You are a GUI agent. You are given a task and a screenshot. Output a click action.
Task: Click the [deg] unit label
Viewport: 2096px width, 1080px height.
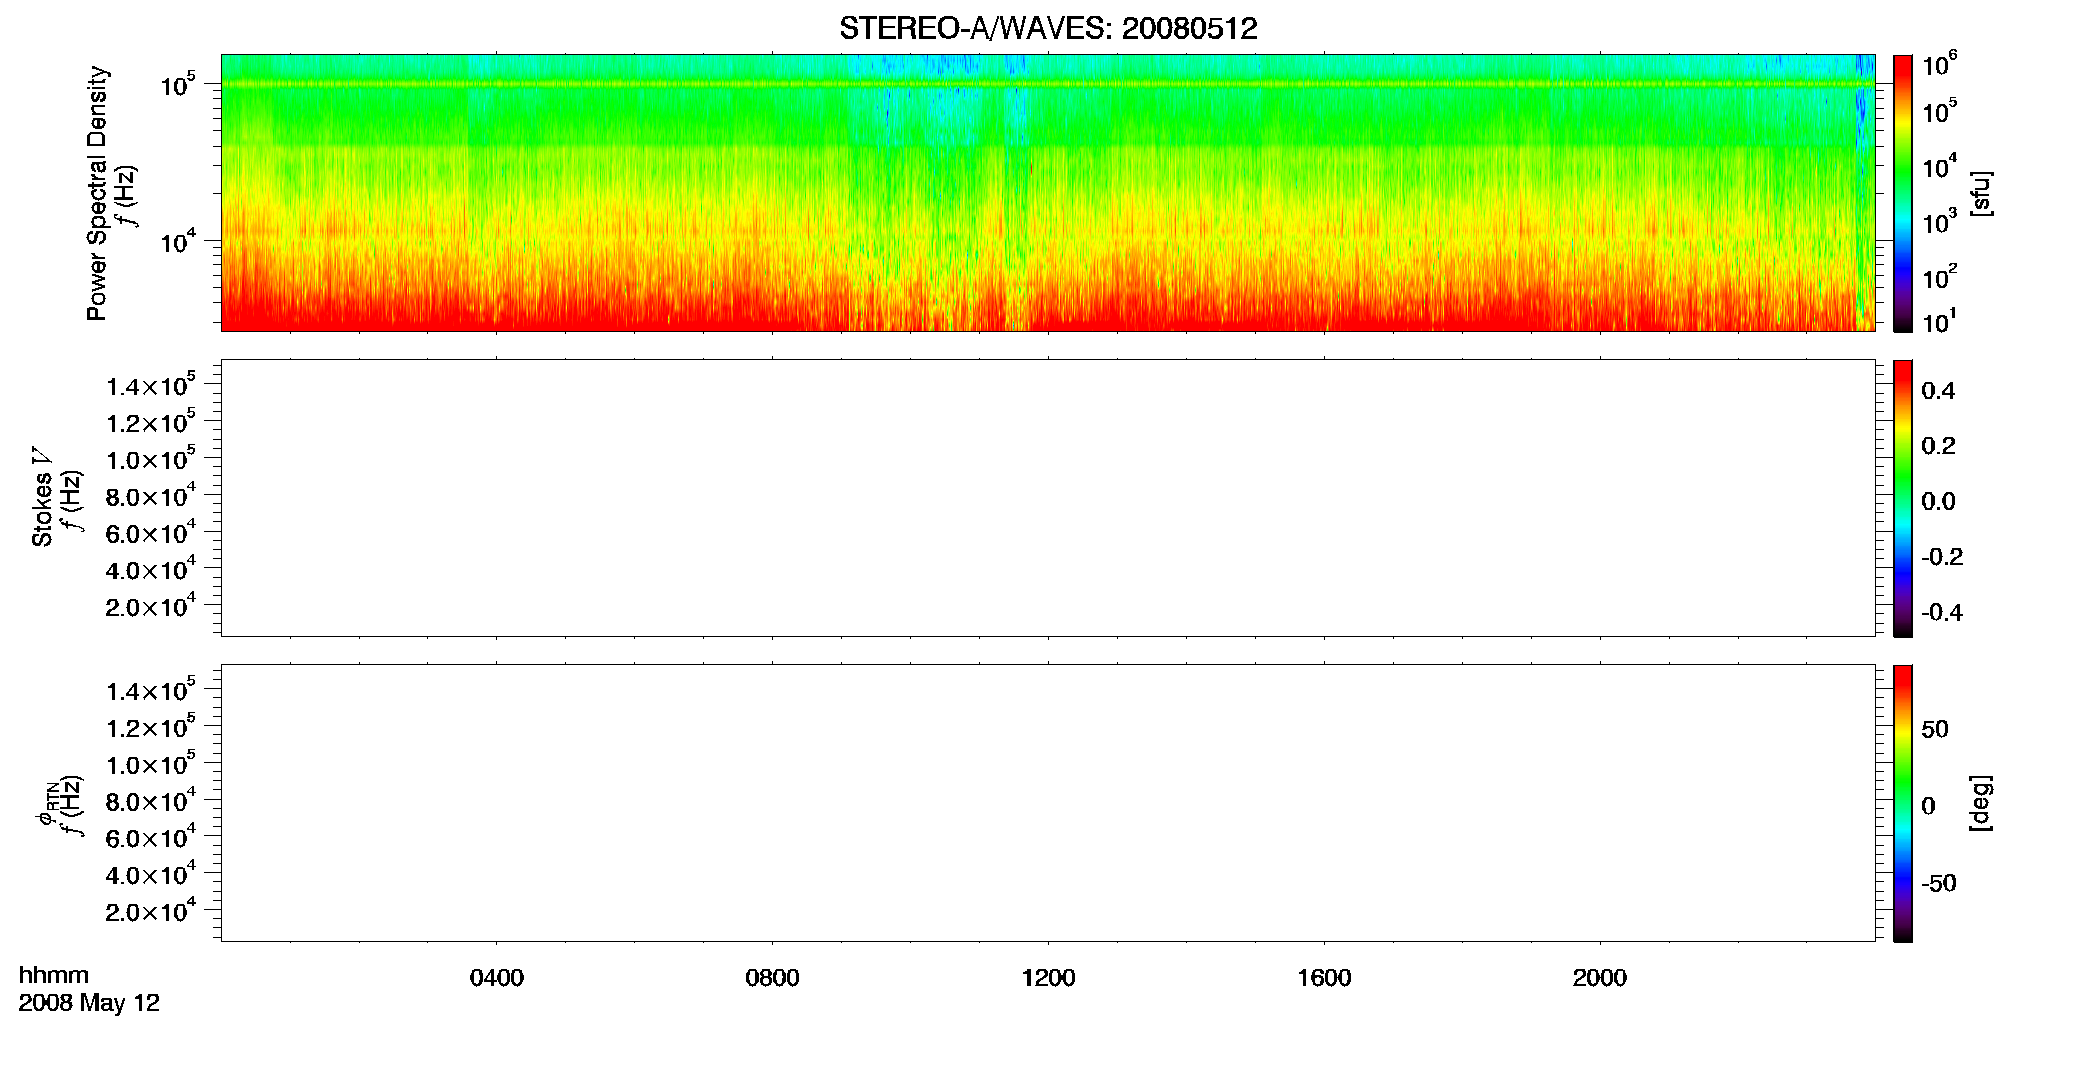pos(1981,803)
